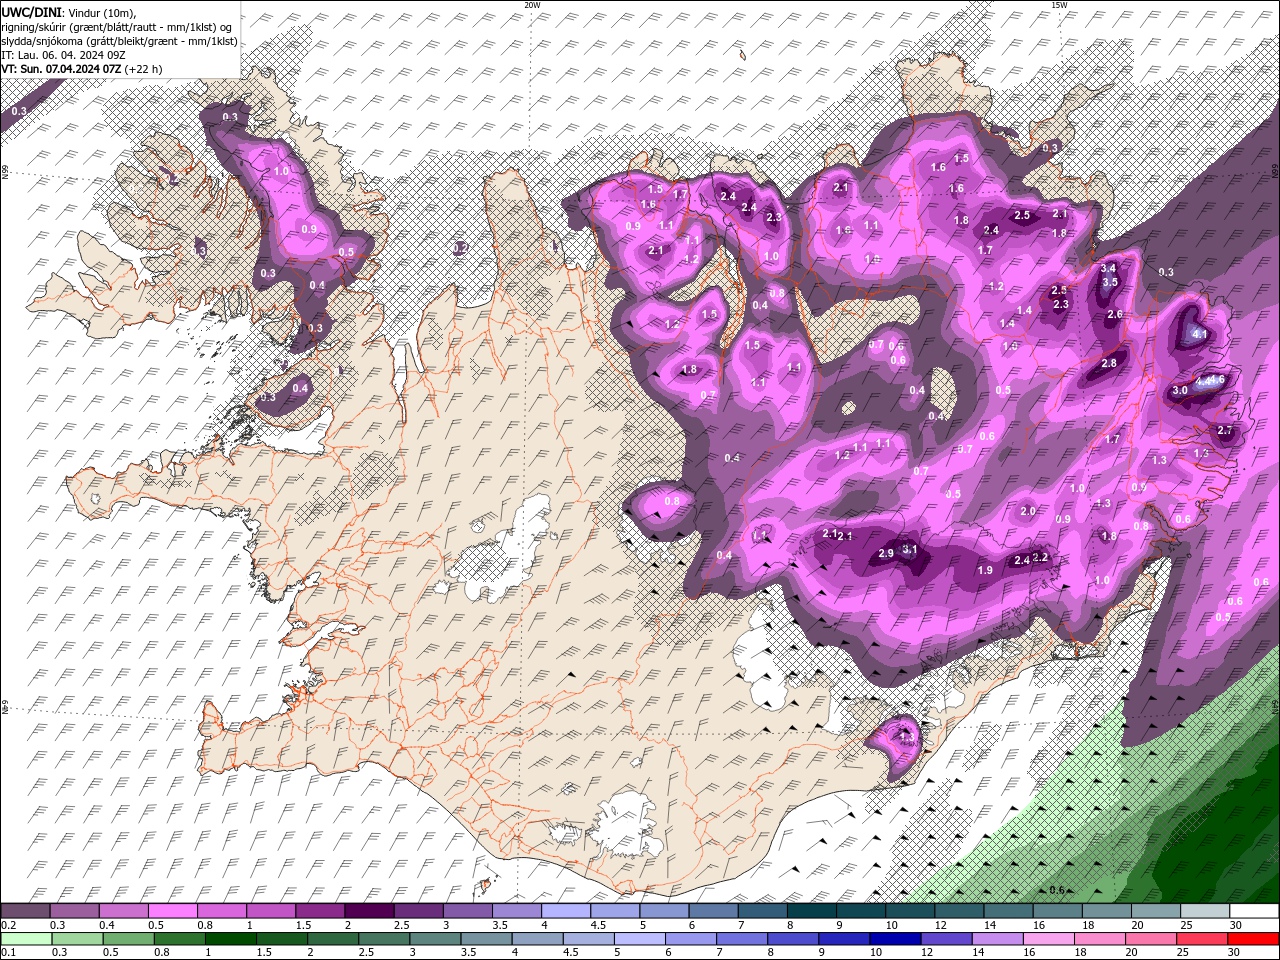The width and height of the screenshot is (1280, 960).
Task: Pick the bright pink swatch between 0.5 and 0.8
Action: (172, 911)
